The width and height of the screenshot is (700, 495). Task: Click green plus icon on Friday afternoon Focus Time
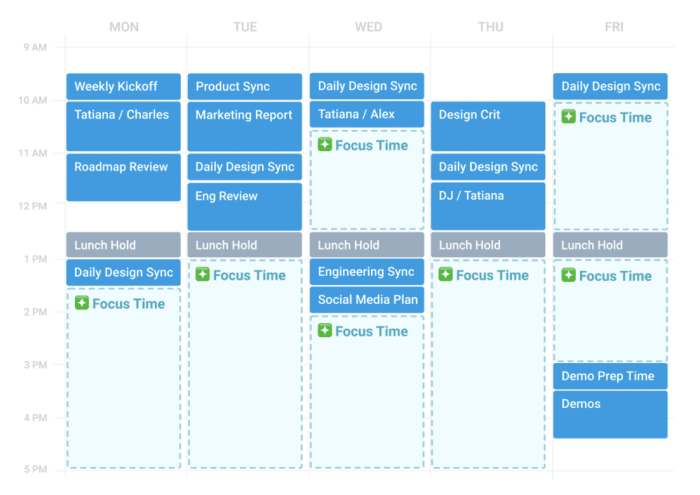point(569,275)
